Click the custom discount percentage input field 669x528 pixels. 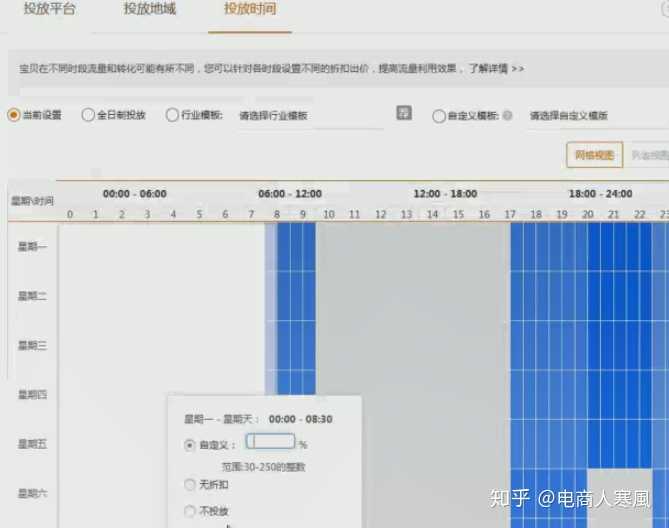pos(270,442)
